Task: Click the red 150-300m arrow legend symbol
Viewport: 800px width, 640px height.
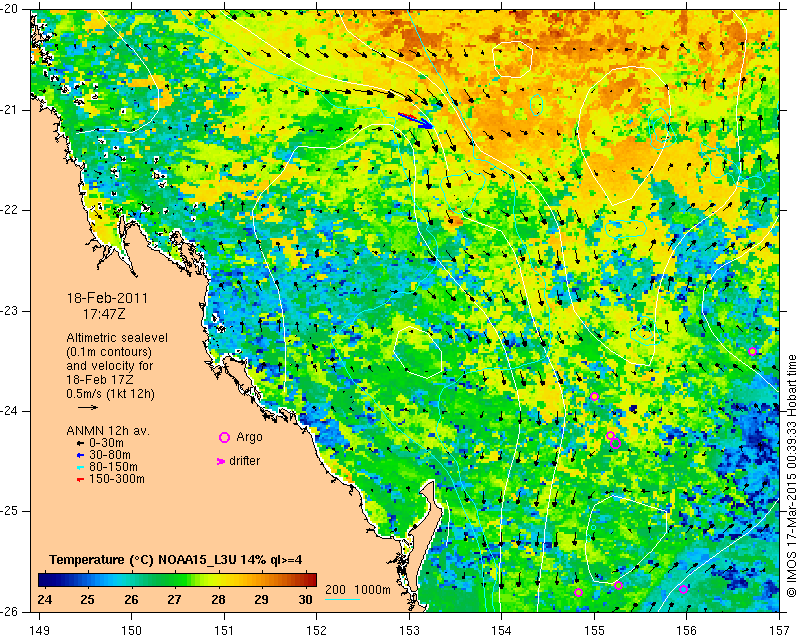Action: (x=79, y=479)
